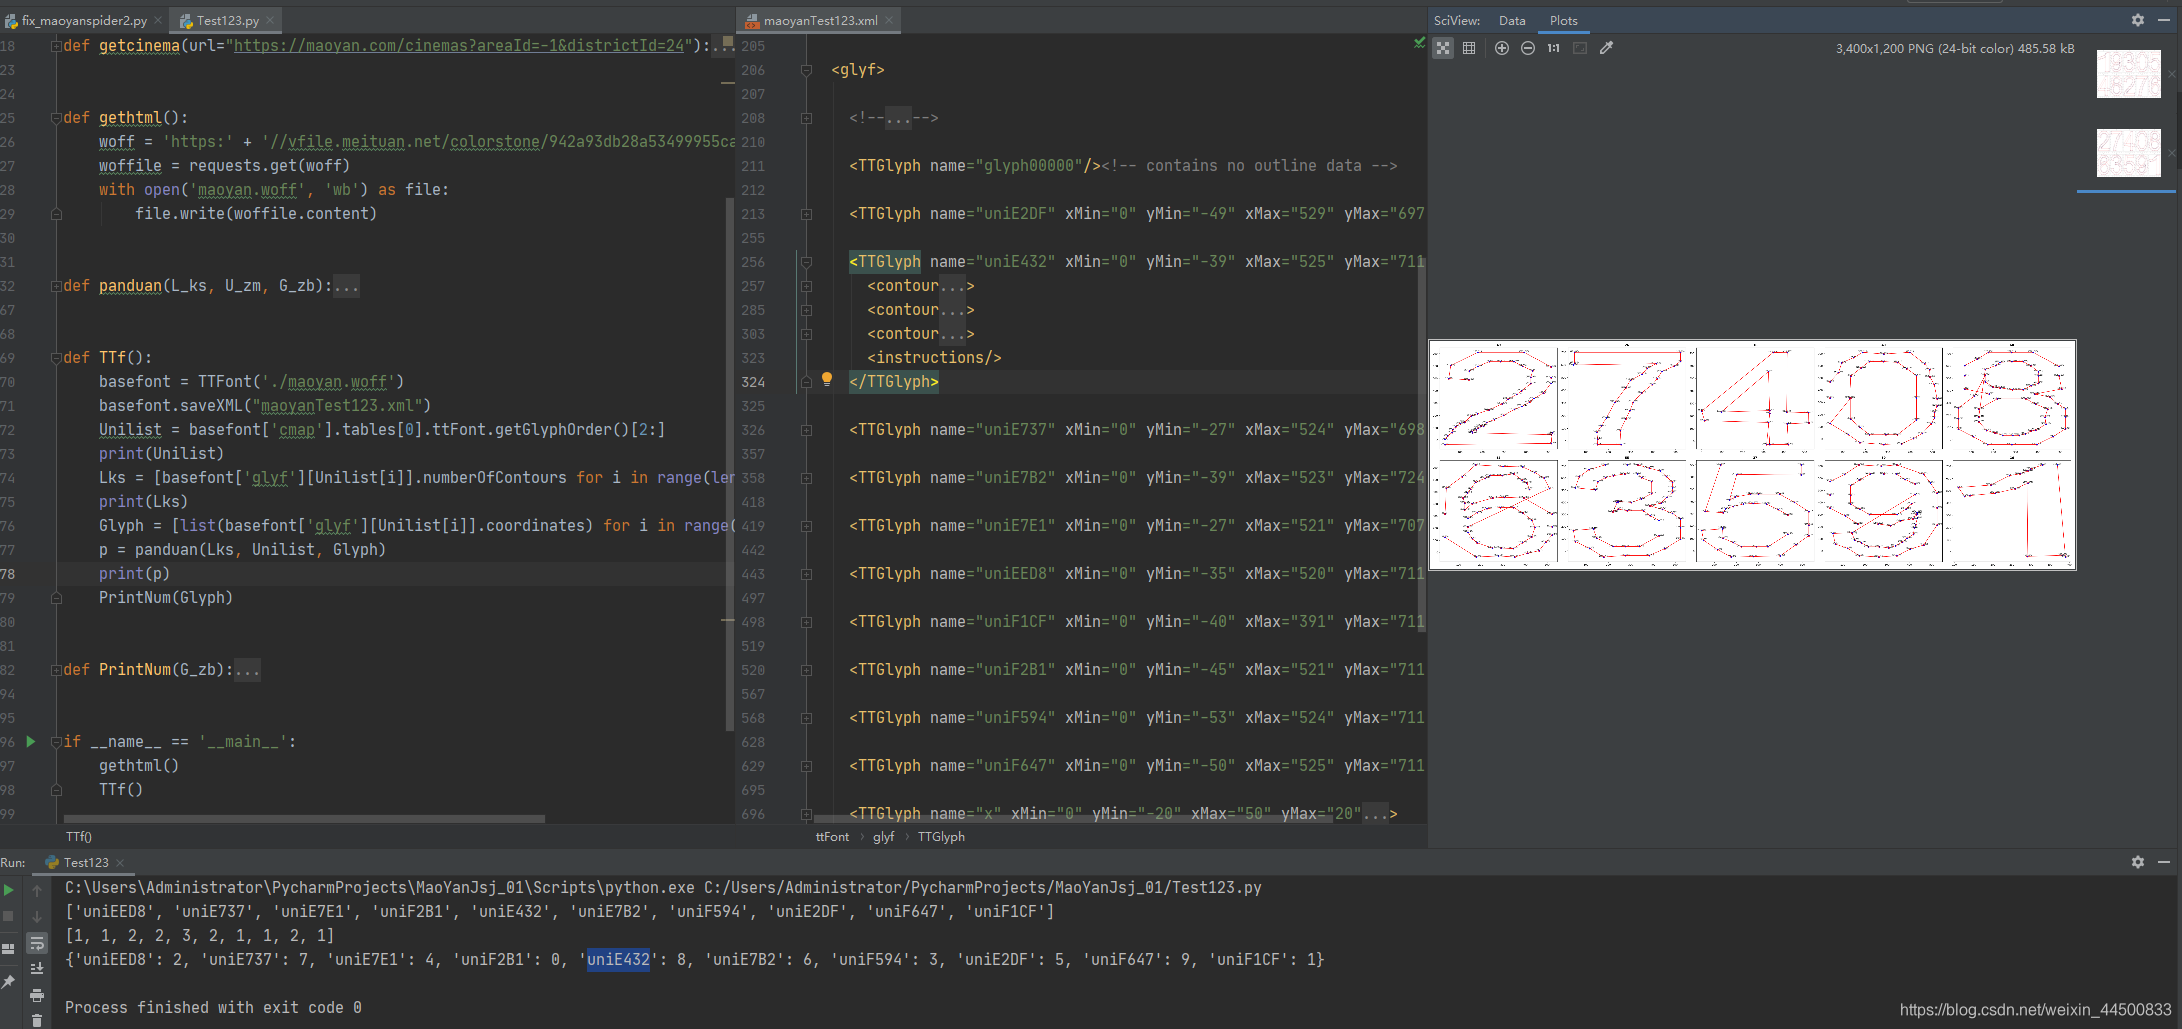Image resolution: width=2182 pixels, height=1029 pixels.
Task: Collapse the glyf XML element
Action: tap(806, 70)
